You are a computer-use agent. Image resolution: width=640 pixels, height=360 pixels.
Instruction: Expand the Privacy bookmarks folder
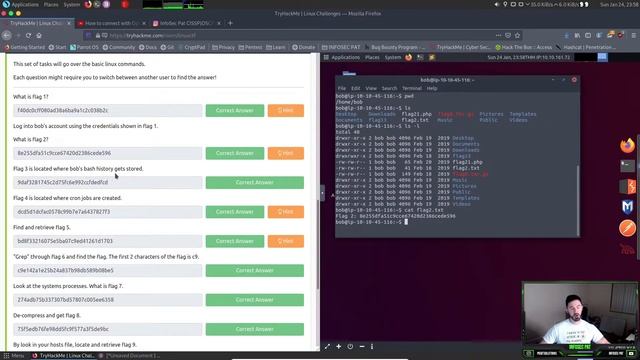[223, 47]
